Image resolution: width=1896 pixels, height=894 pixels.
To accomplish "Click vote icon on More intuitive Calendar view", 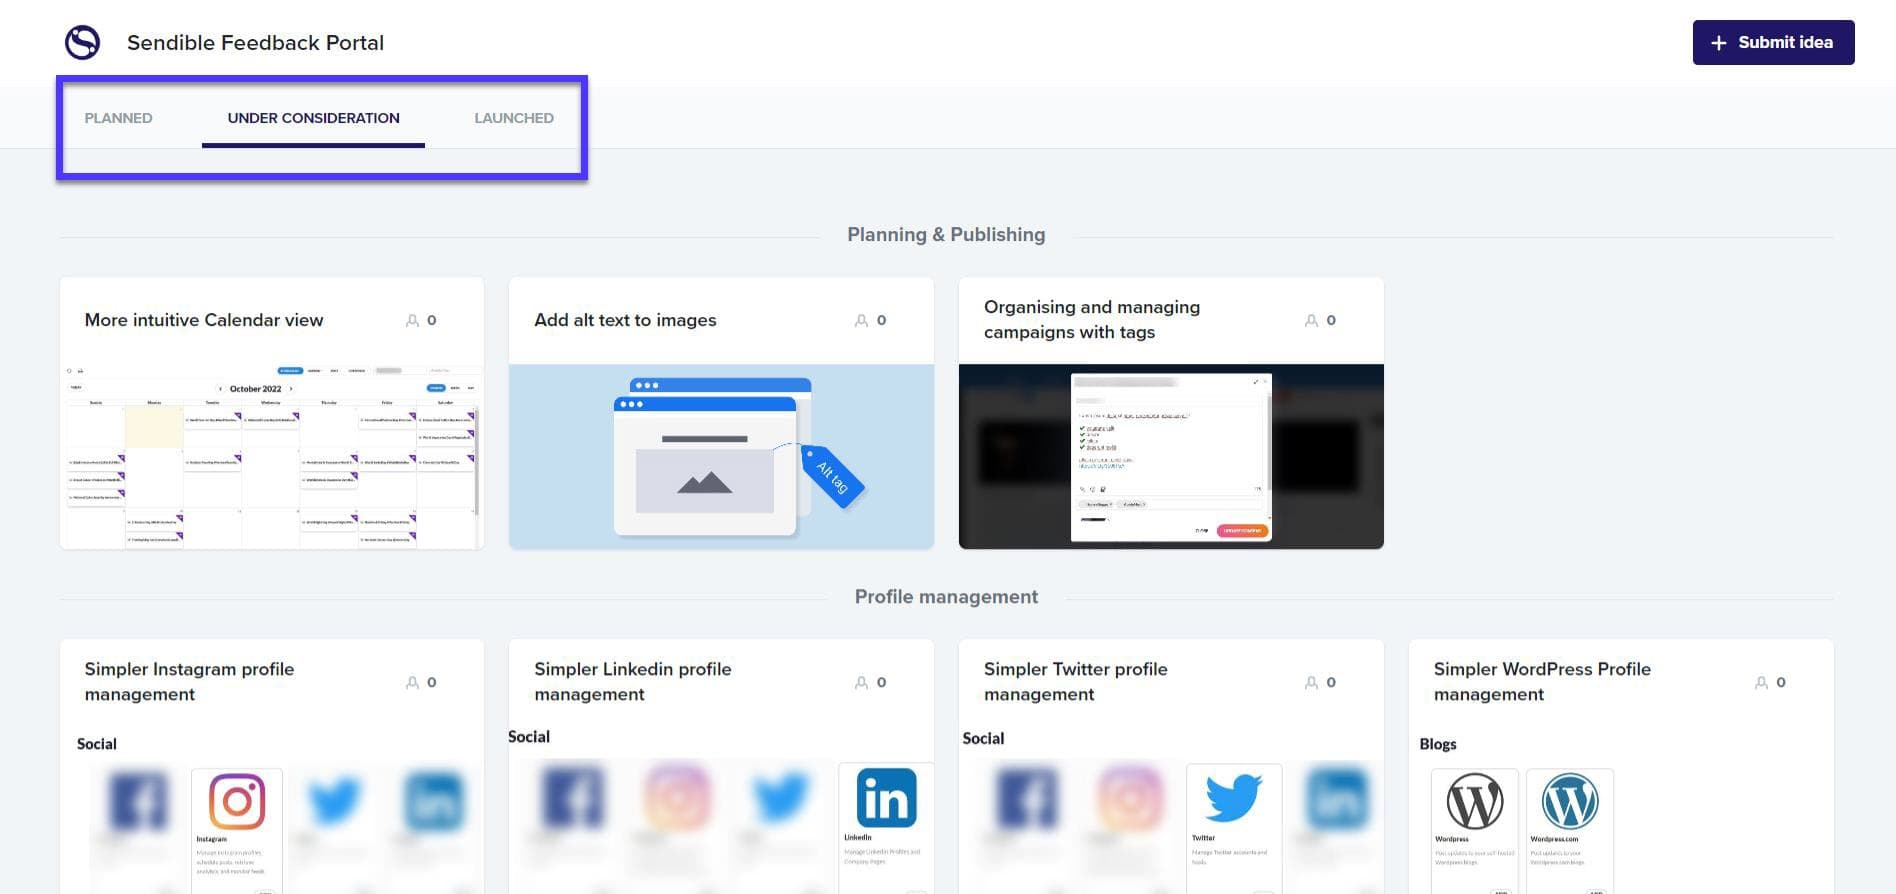I will point(413,321).
